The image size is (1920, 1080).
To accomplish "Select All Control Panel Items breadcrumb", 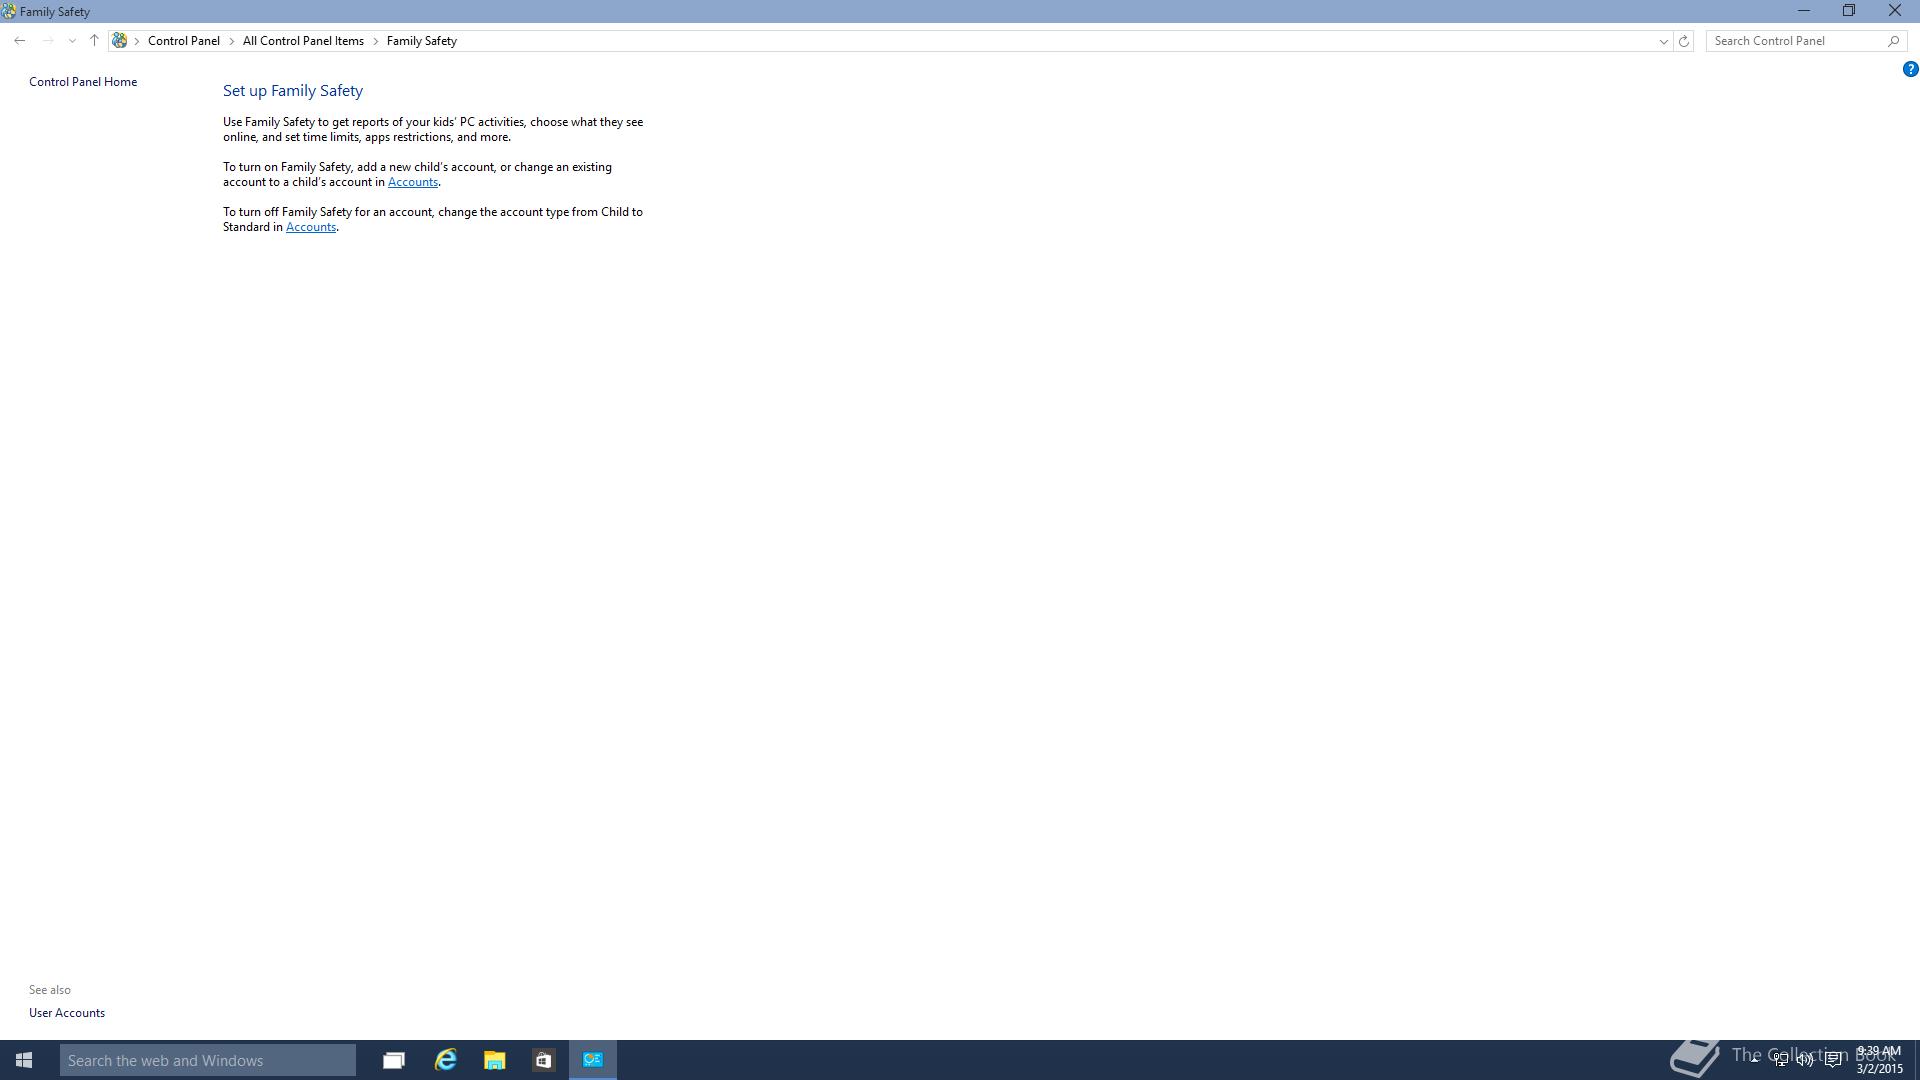I will 303,41.
